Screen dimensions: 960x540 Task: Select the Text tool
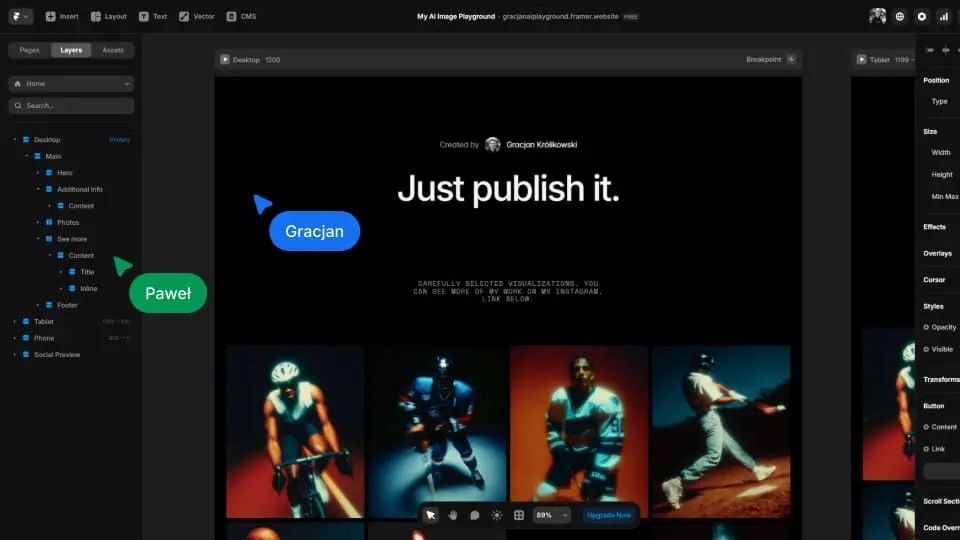tap(152, 17)
